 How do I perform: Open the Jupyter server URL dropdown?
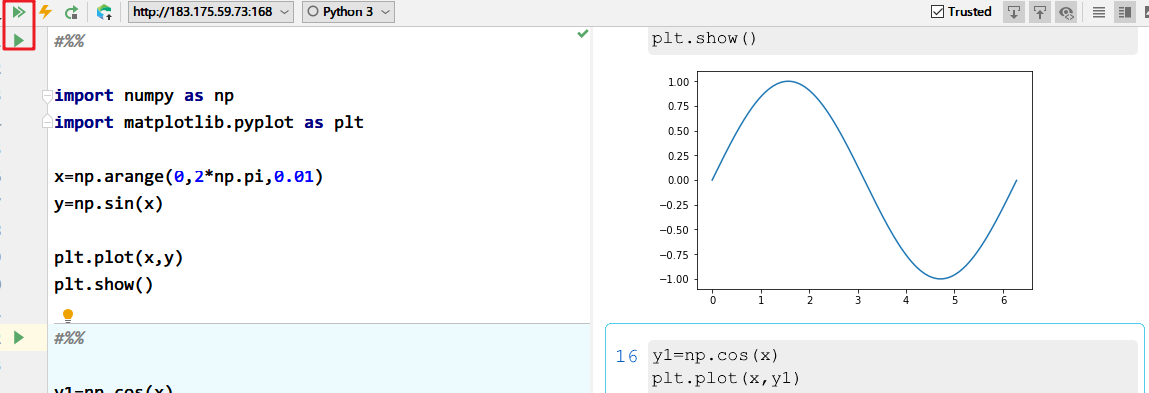pos(211,12)
